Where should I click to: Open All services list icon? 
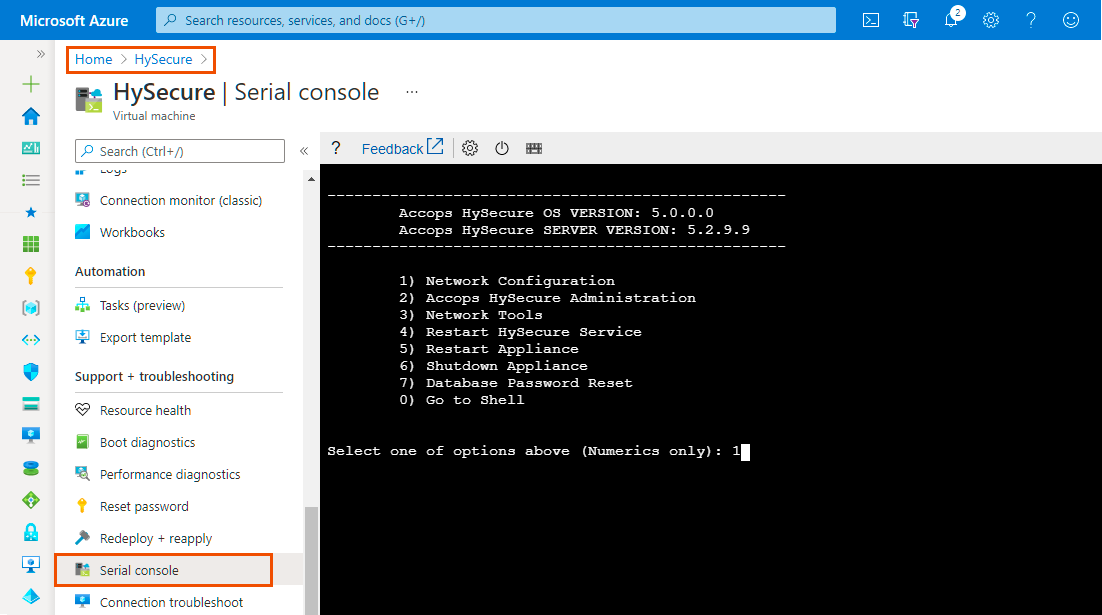click(x=31, y=181)
